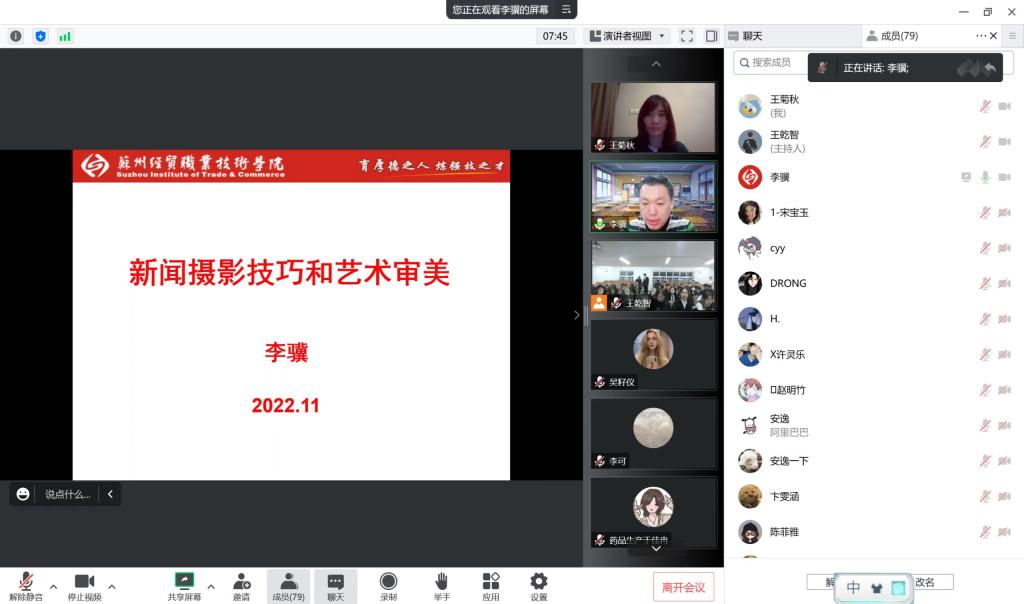Open 共享屏幕 screen share icon
Viewport: 1024px width, 604px height.
coord(184,585)
